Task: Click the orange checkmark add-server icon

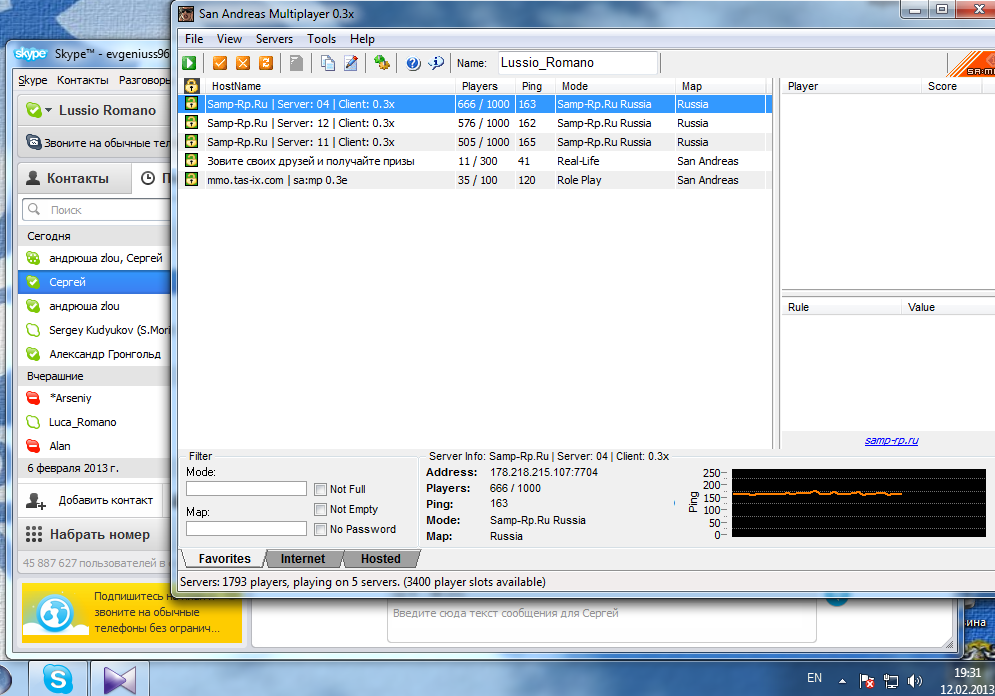Action: (220, 63)
